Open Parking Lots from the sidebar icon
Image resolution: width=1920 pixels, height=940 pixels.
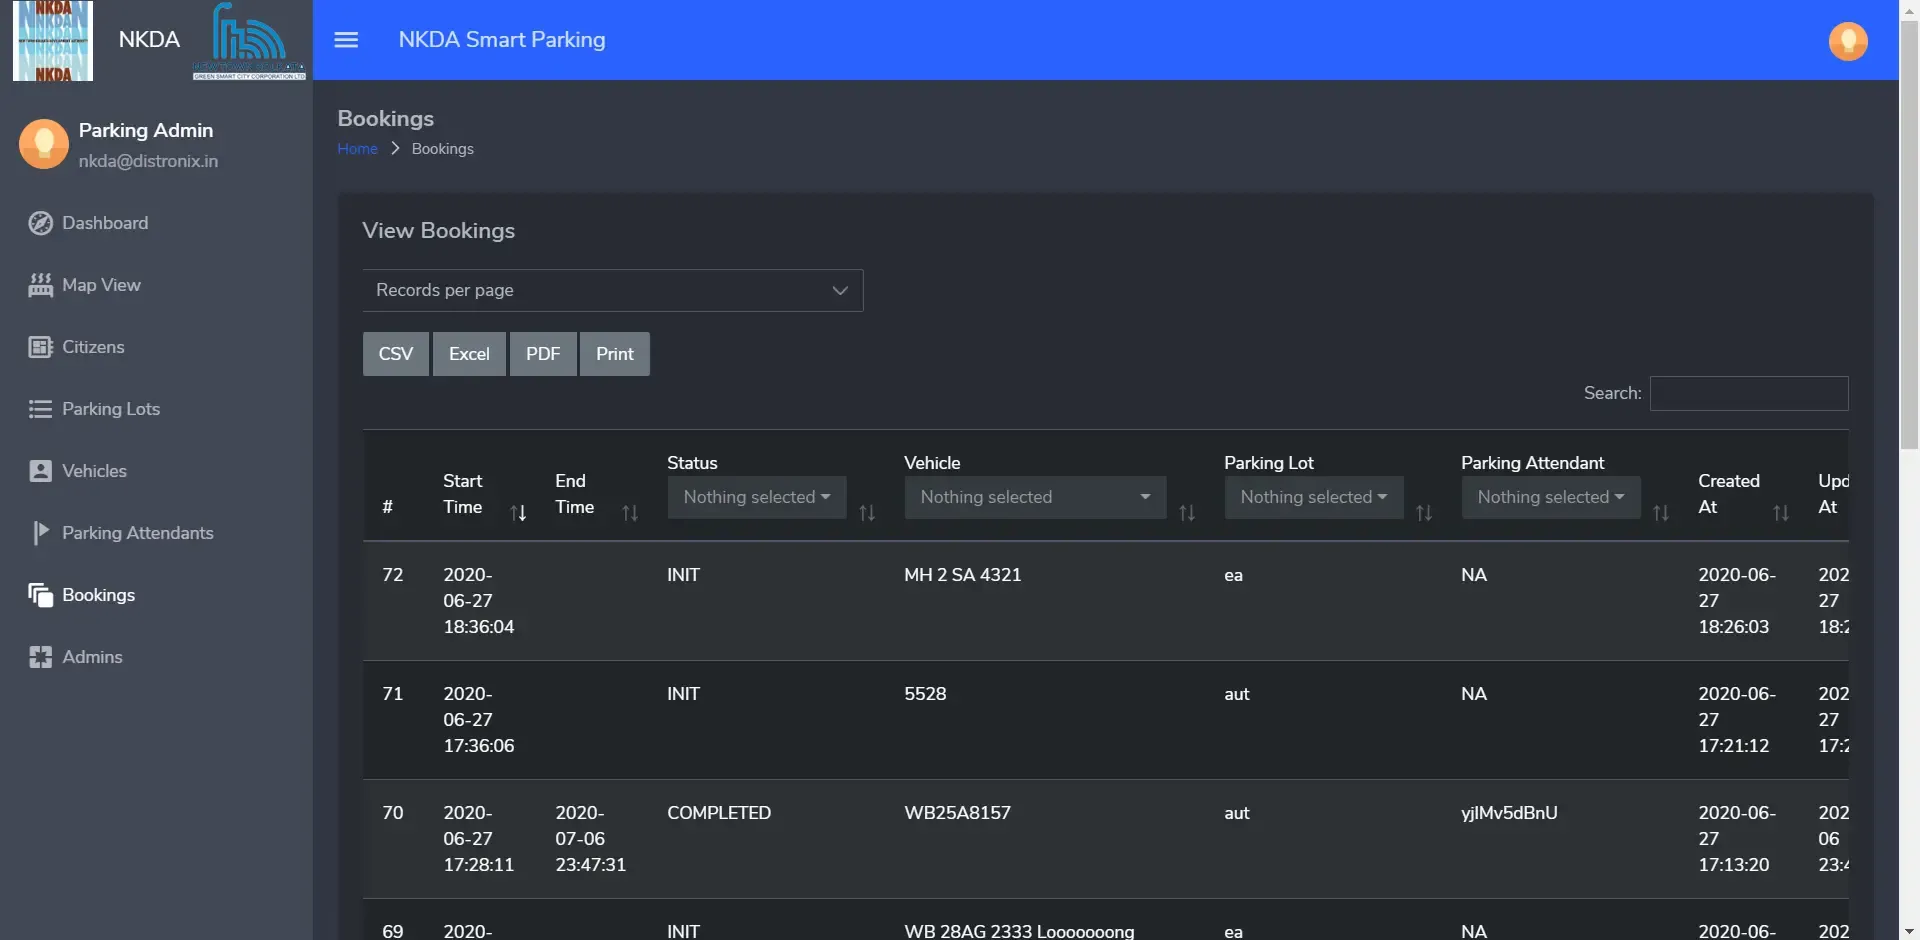(x=38, y=409)
